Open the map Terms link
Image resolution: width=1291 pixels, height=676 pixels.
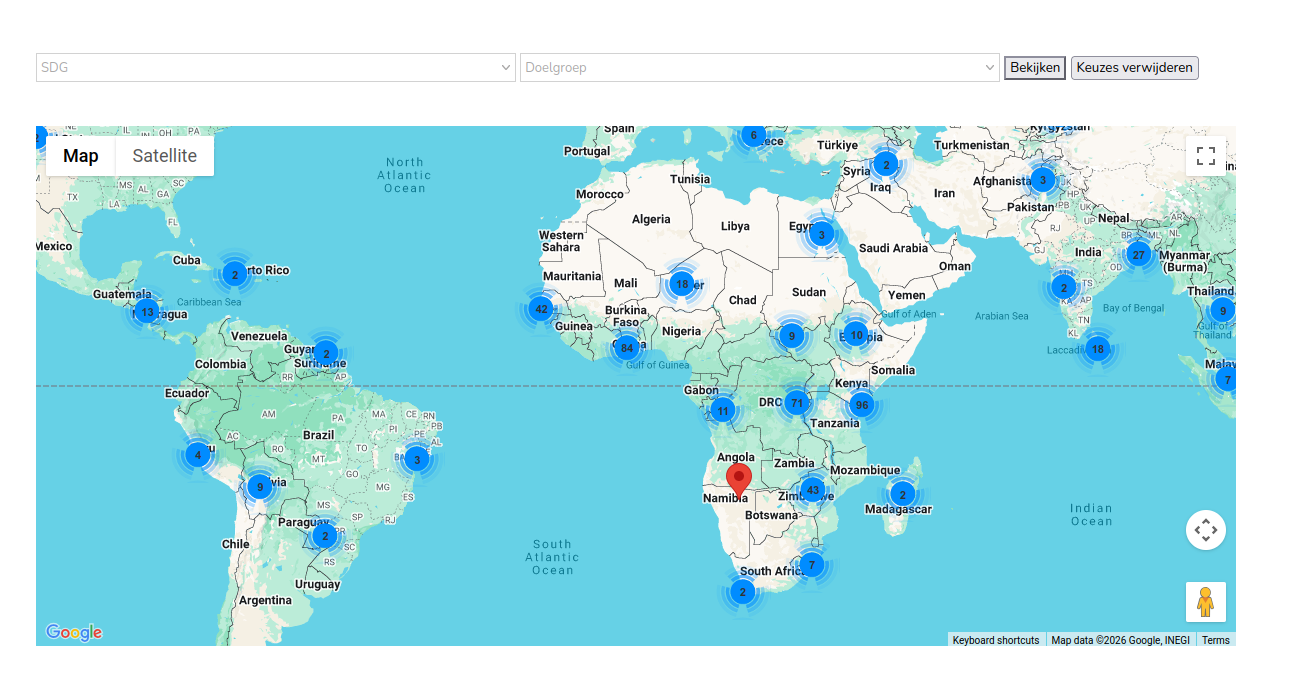pyautogui.click(x=1215, y=640)
